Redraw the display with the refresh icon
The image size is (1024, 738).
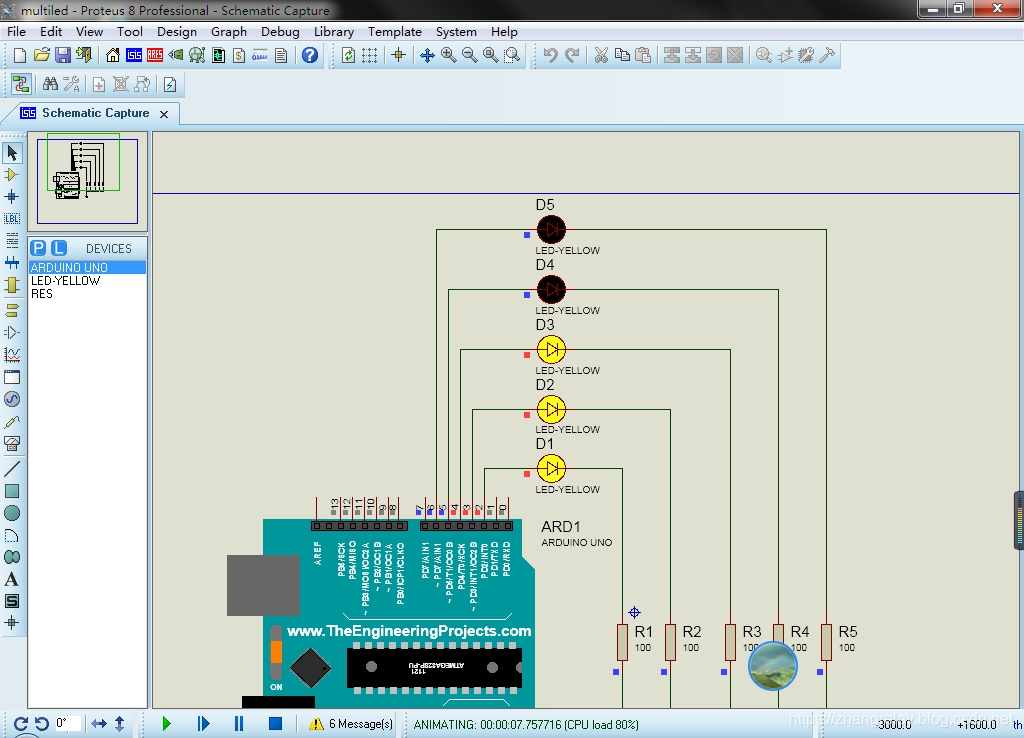point(349,56)
